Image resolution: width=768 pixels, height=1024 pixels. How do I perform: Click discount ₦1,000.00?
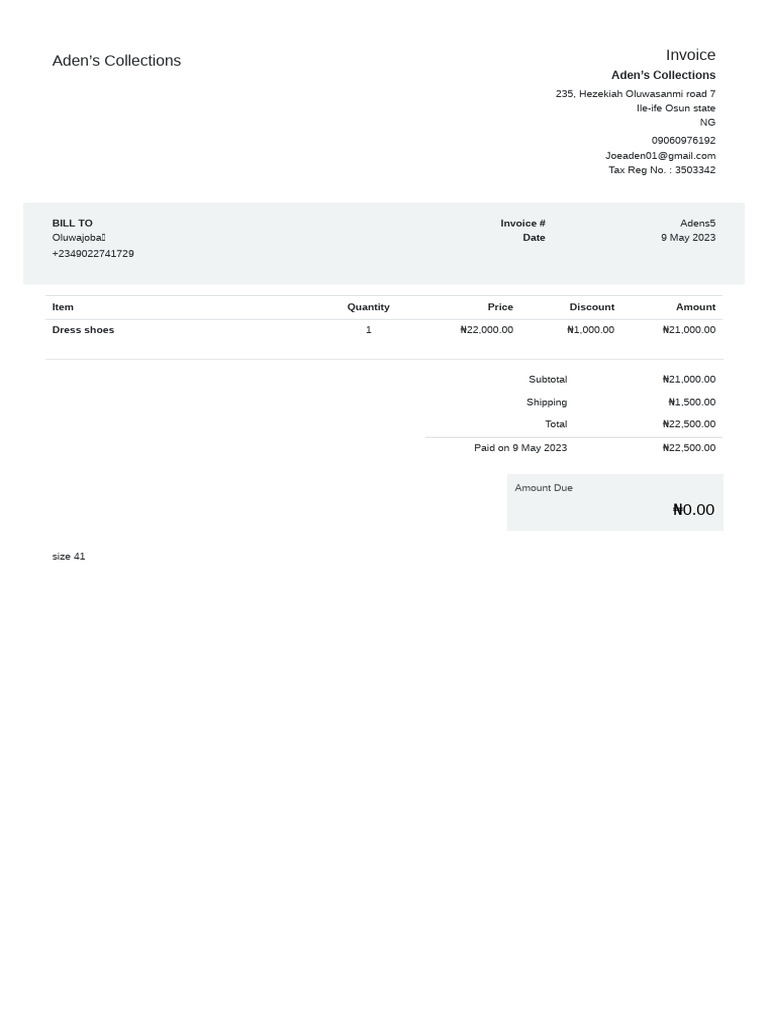[x=590, y=330]
